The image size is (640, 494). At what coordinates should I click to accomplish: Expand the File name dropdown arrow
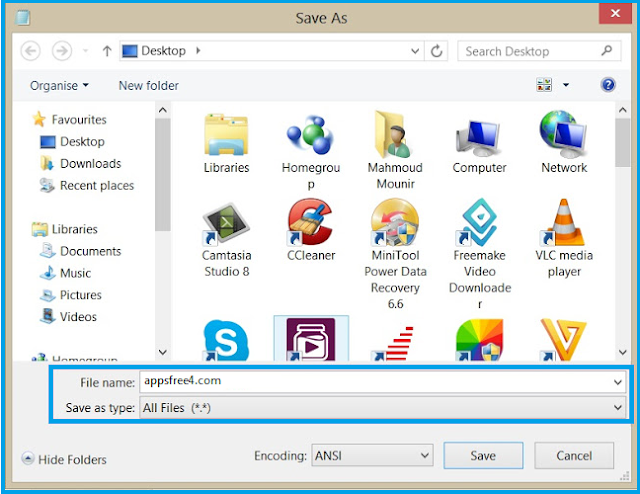[x=617, y=382]
